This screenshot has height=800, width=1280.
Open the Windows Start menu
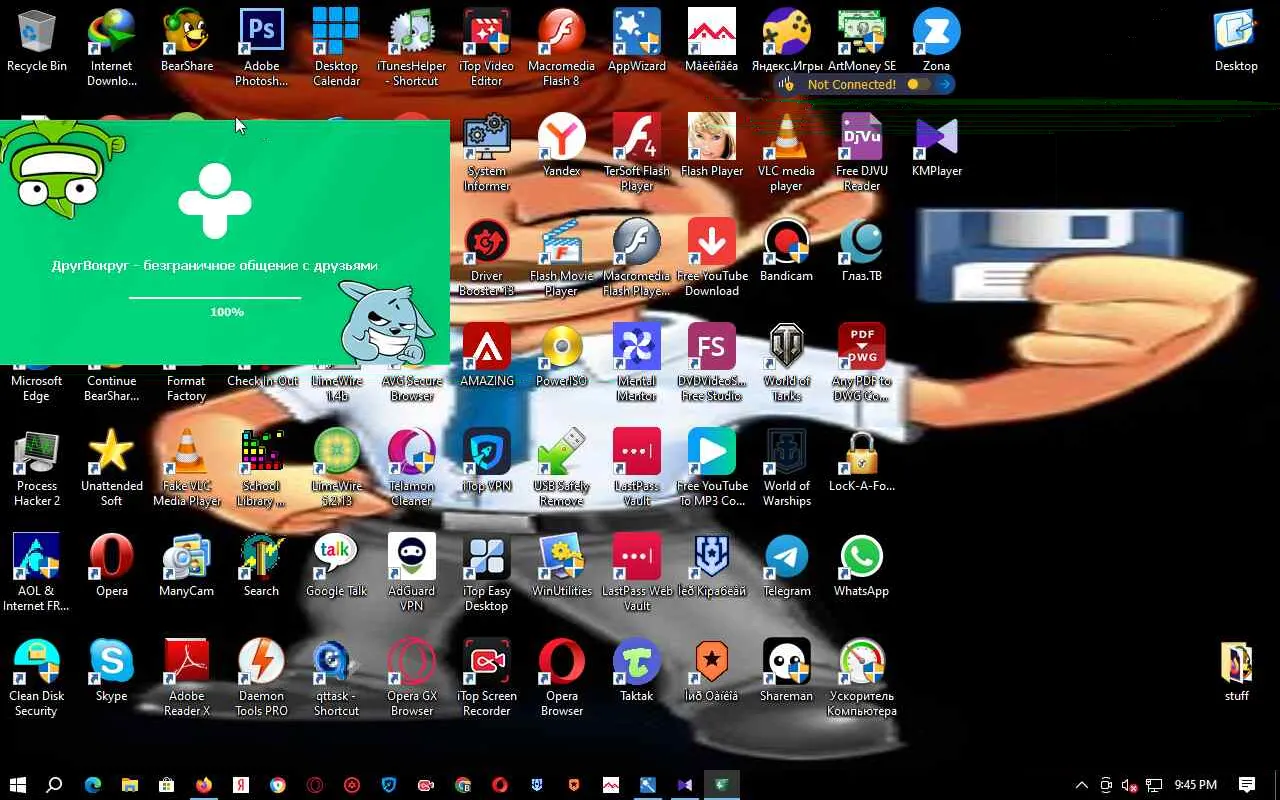coord(17,785)
